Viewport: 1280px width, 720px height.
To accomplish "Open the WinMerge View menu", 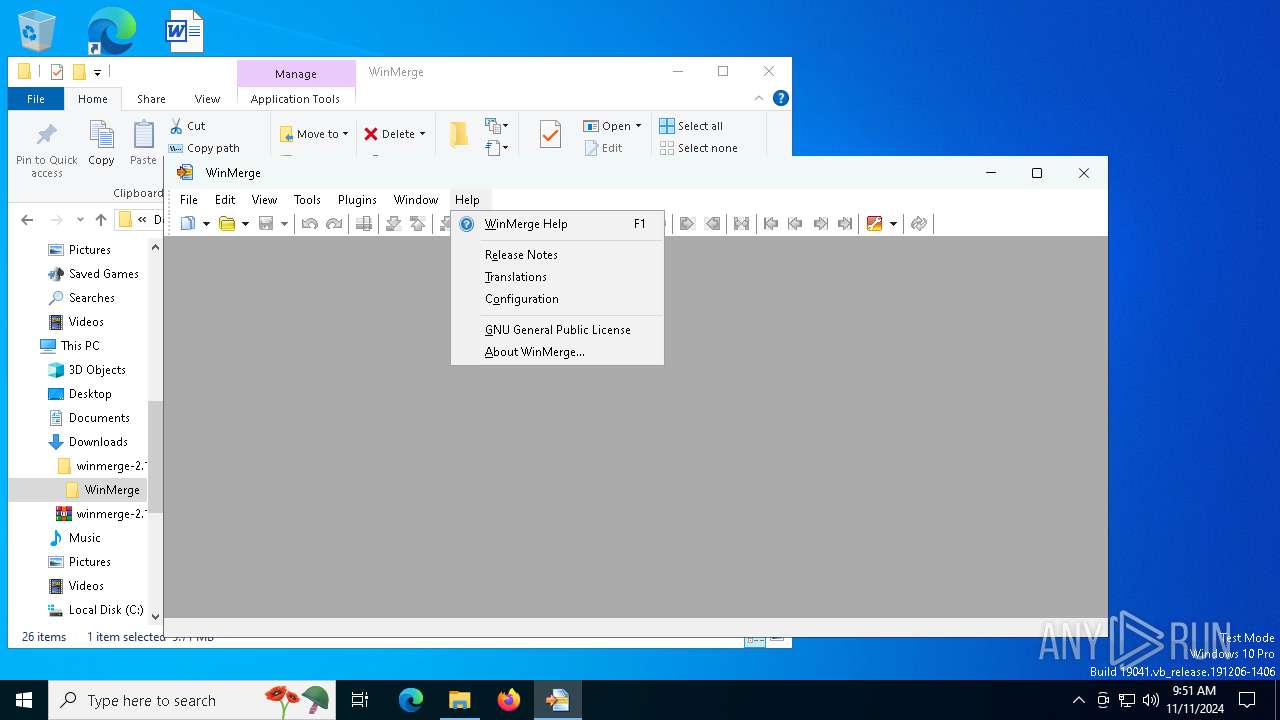I will coord(264,200).
